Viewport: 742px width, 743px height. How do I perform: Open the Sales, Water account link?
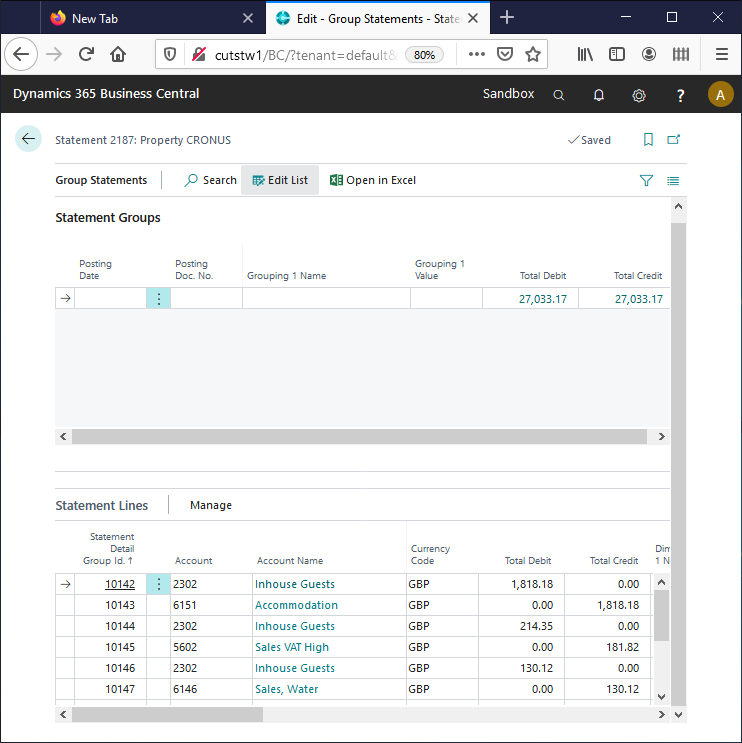coord(287,689)
